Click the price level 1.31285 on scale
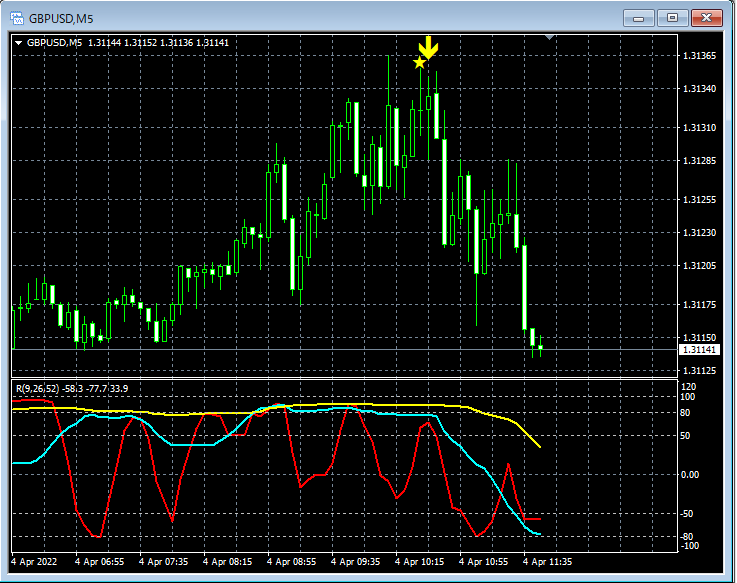This screenshot has height=583, width=737. (699, 161)
